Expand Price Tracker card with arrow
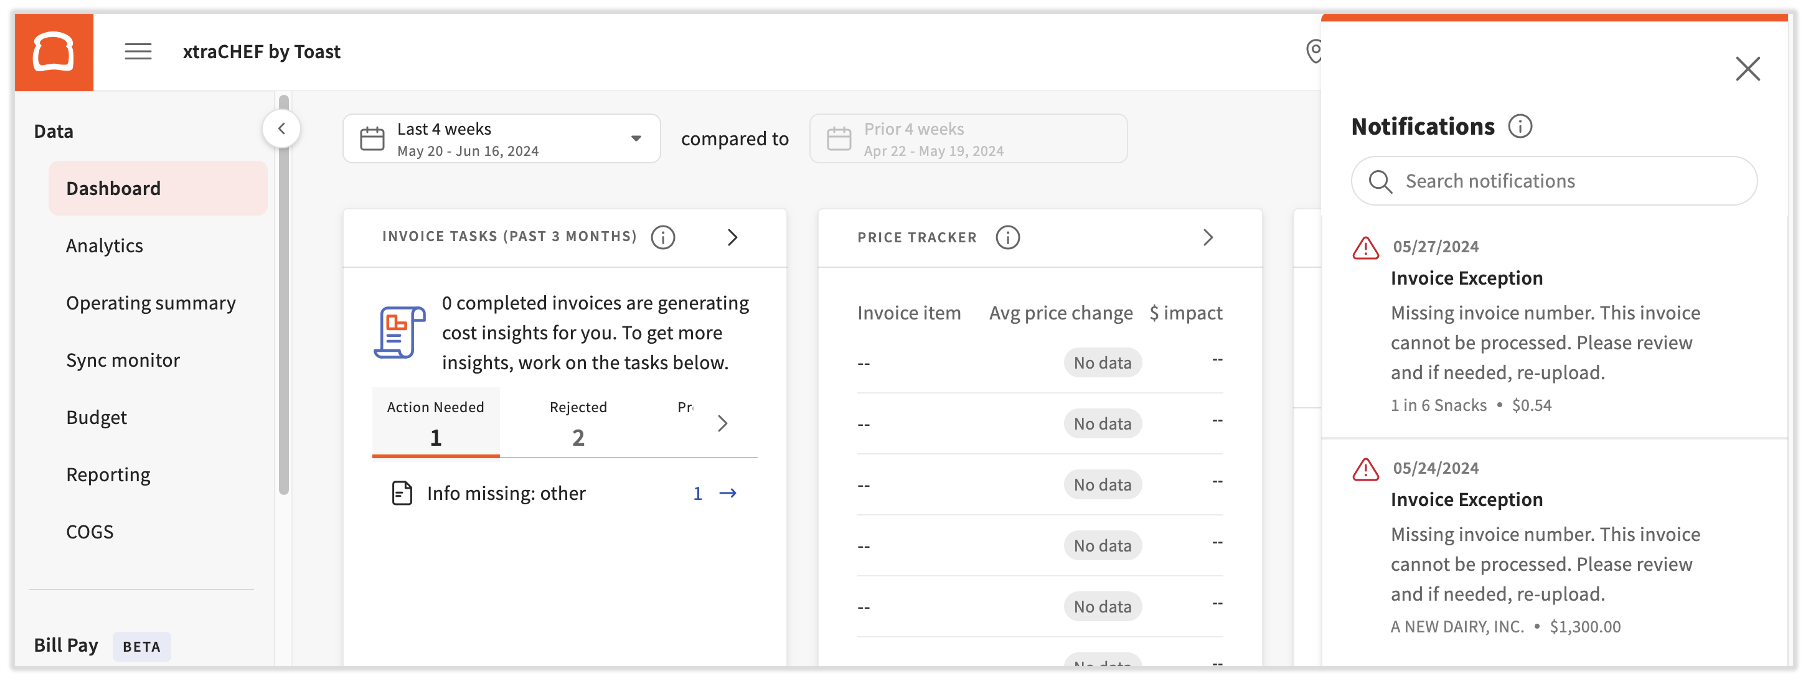 [1208, 237]
